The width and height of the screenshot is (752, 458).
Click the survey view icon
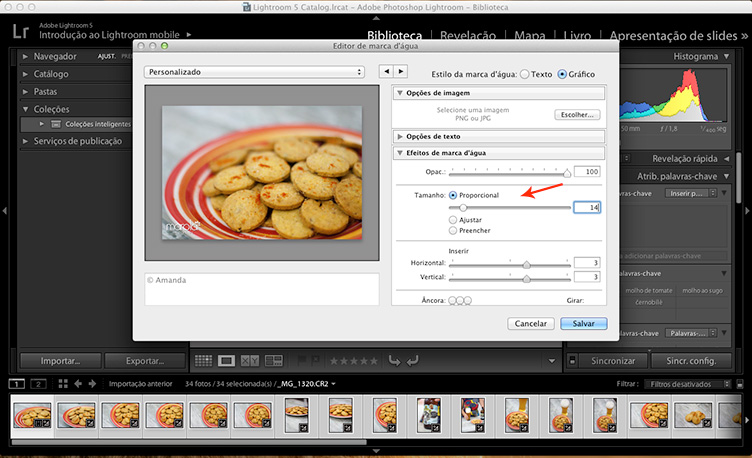pos(271,360)
